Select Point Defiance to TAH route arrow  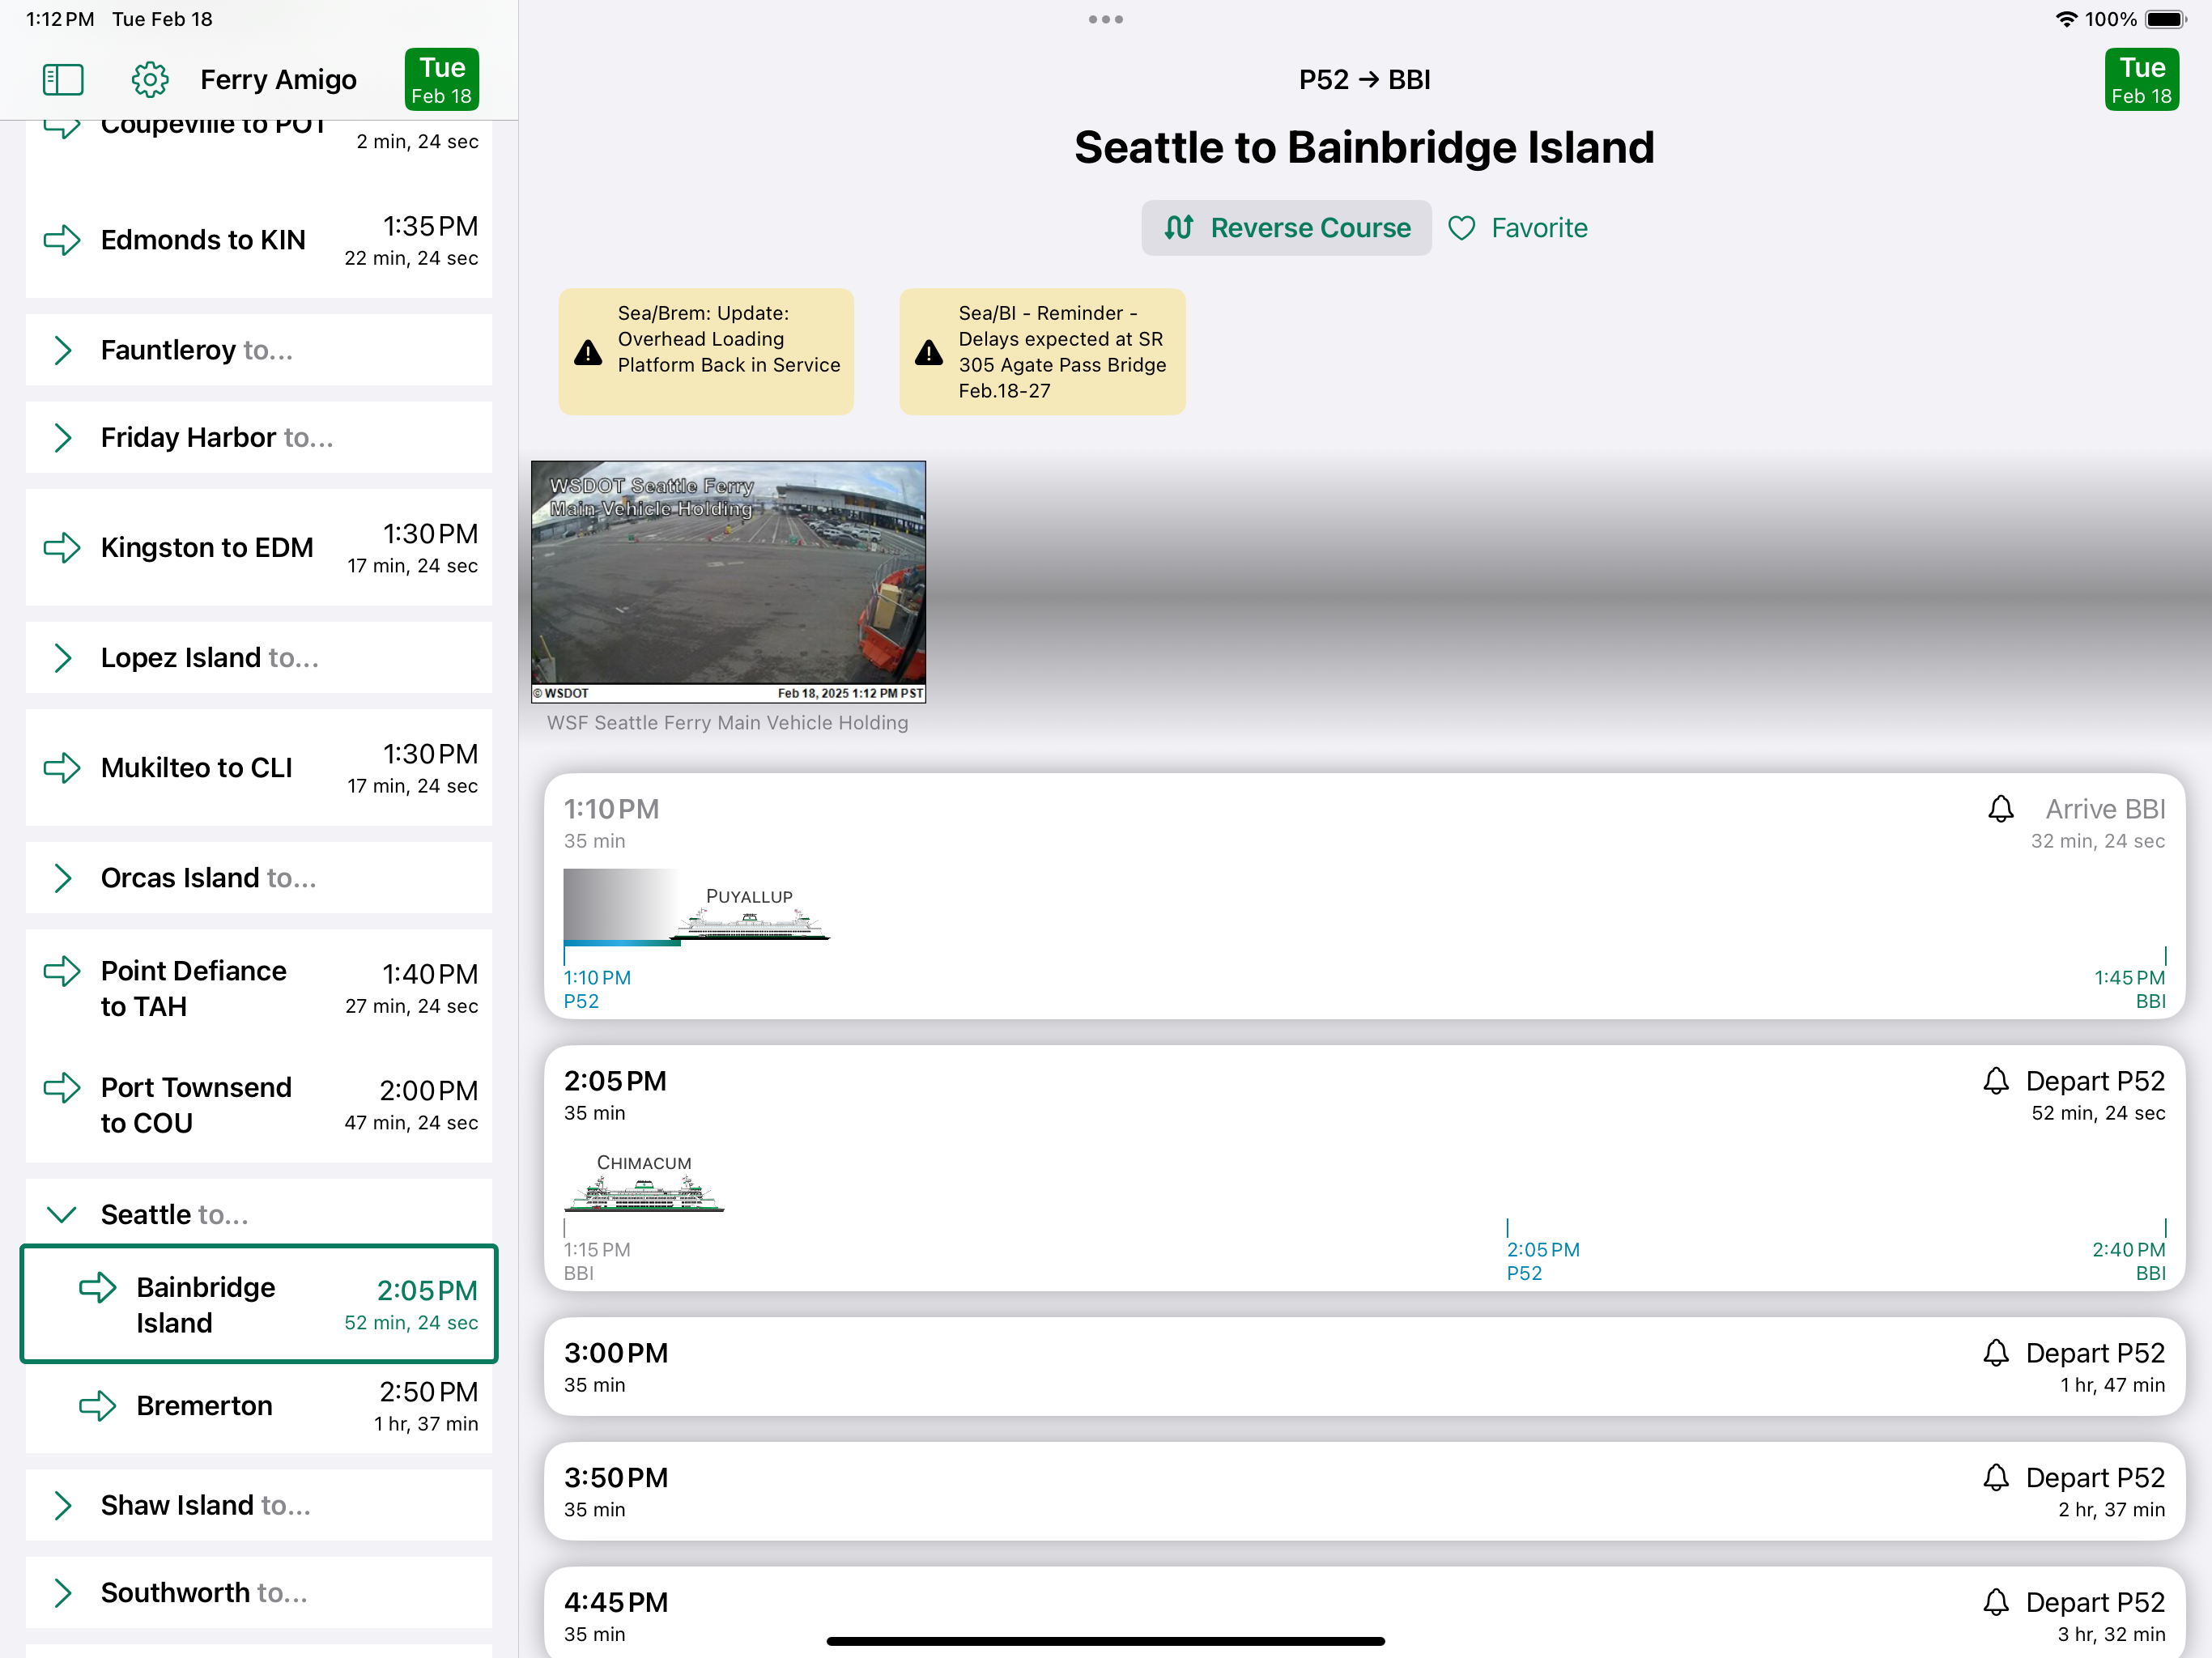(62, 971)
